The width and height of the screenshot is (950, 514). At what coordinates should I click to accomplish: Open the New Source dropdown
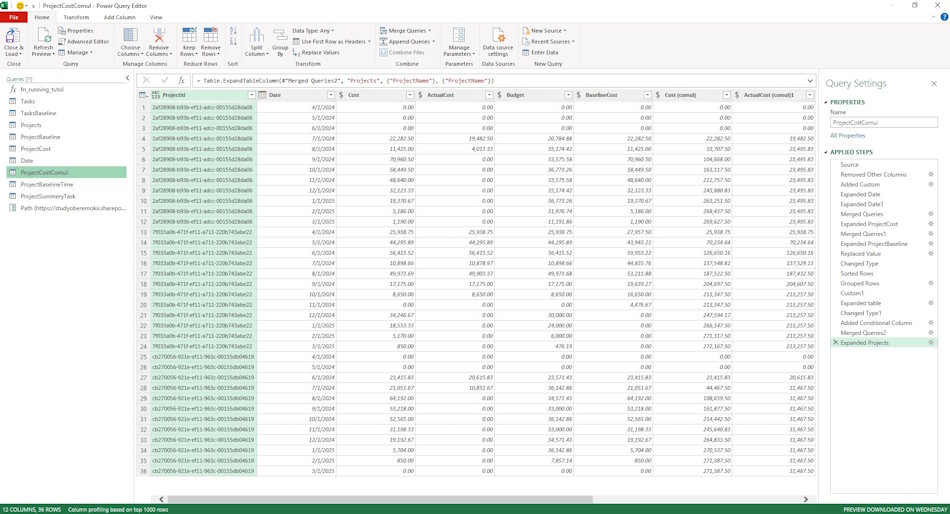tap(544, 31)
